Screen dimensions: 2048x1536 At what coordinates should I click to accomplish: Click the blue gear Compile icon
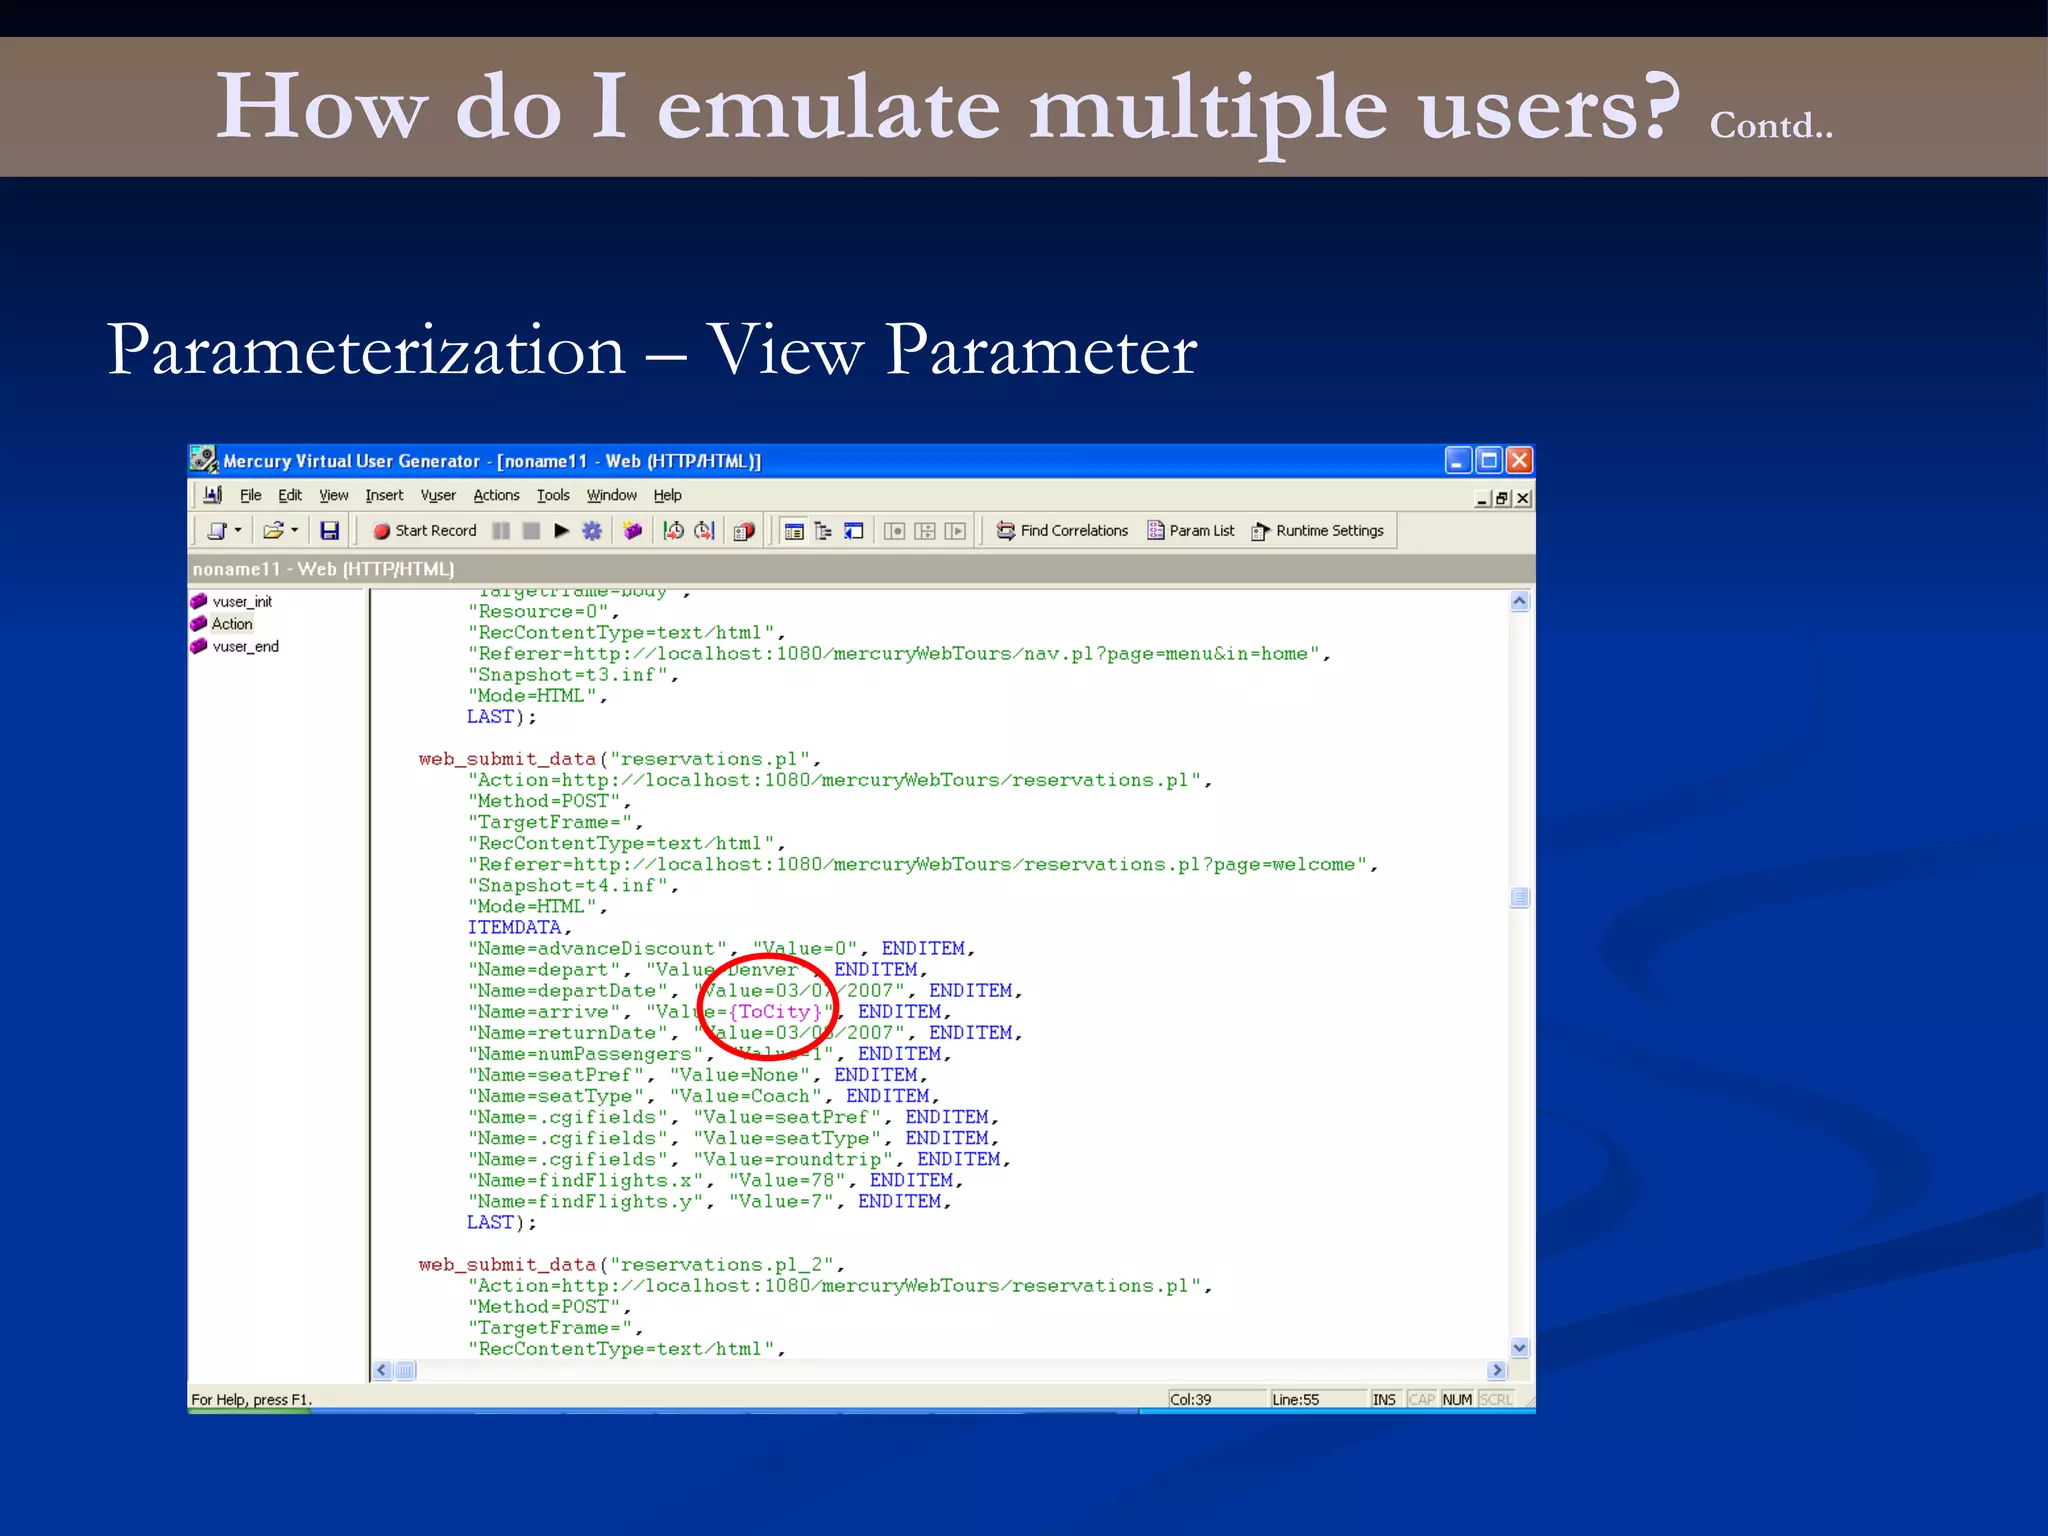click(x=592, y=531)
